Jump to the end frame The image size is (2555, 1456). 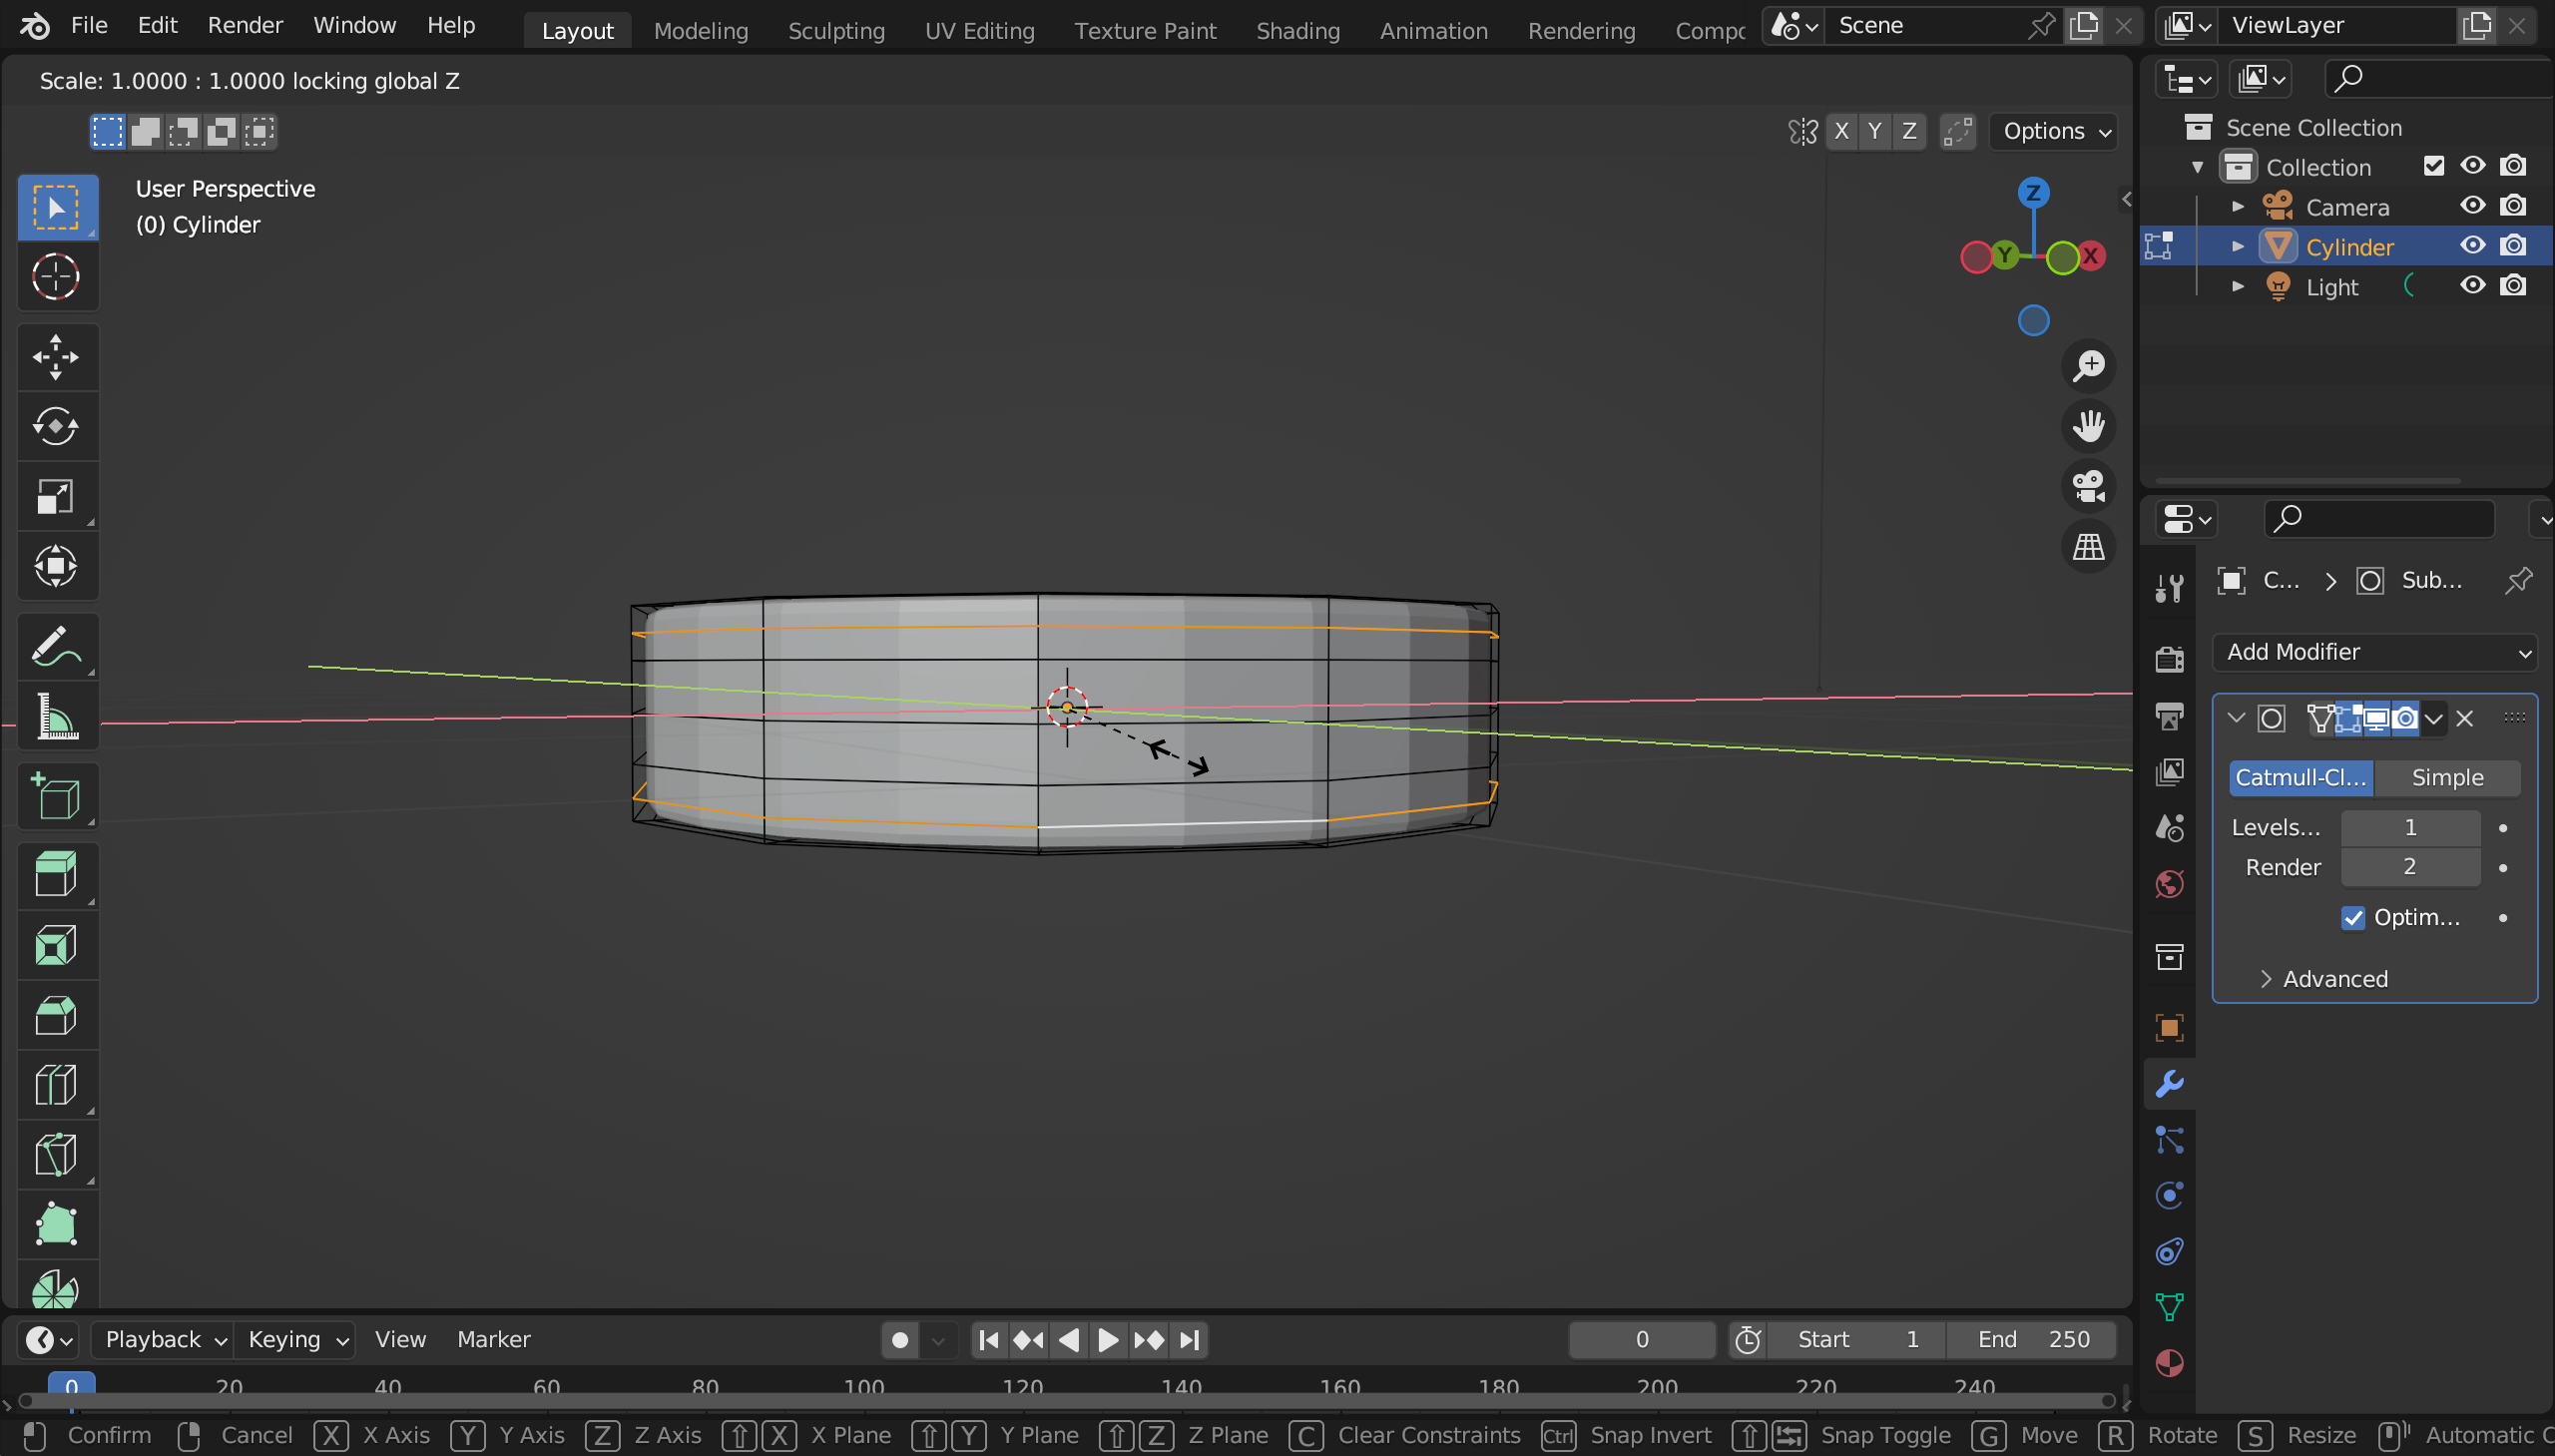(x=1189, y=1340)
